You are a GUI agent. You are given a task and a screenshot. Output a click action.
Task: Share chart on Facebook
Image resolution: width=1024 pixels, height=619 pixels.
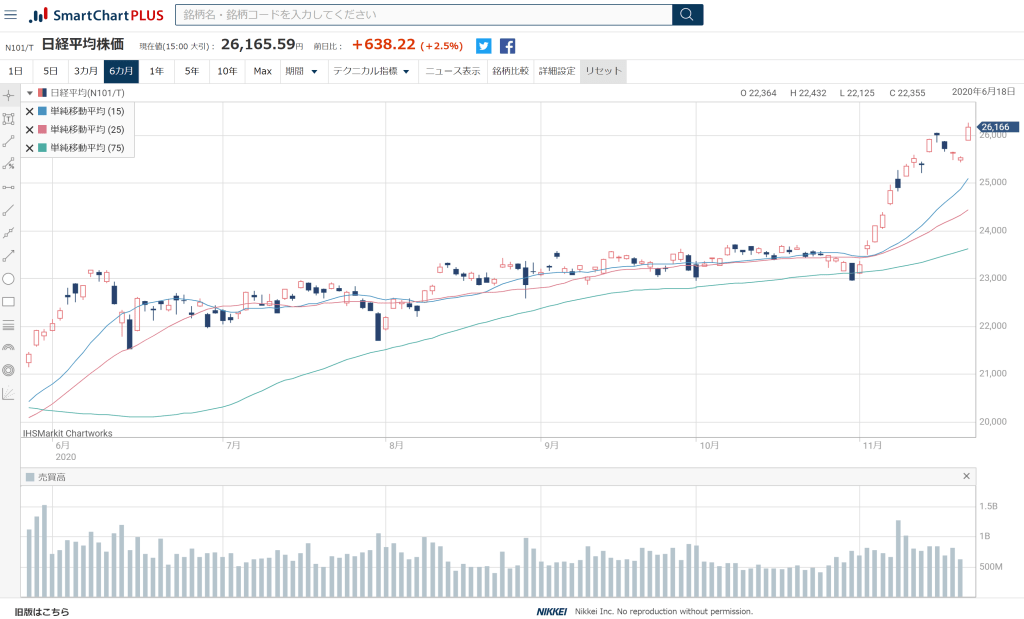[508, 45]
